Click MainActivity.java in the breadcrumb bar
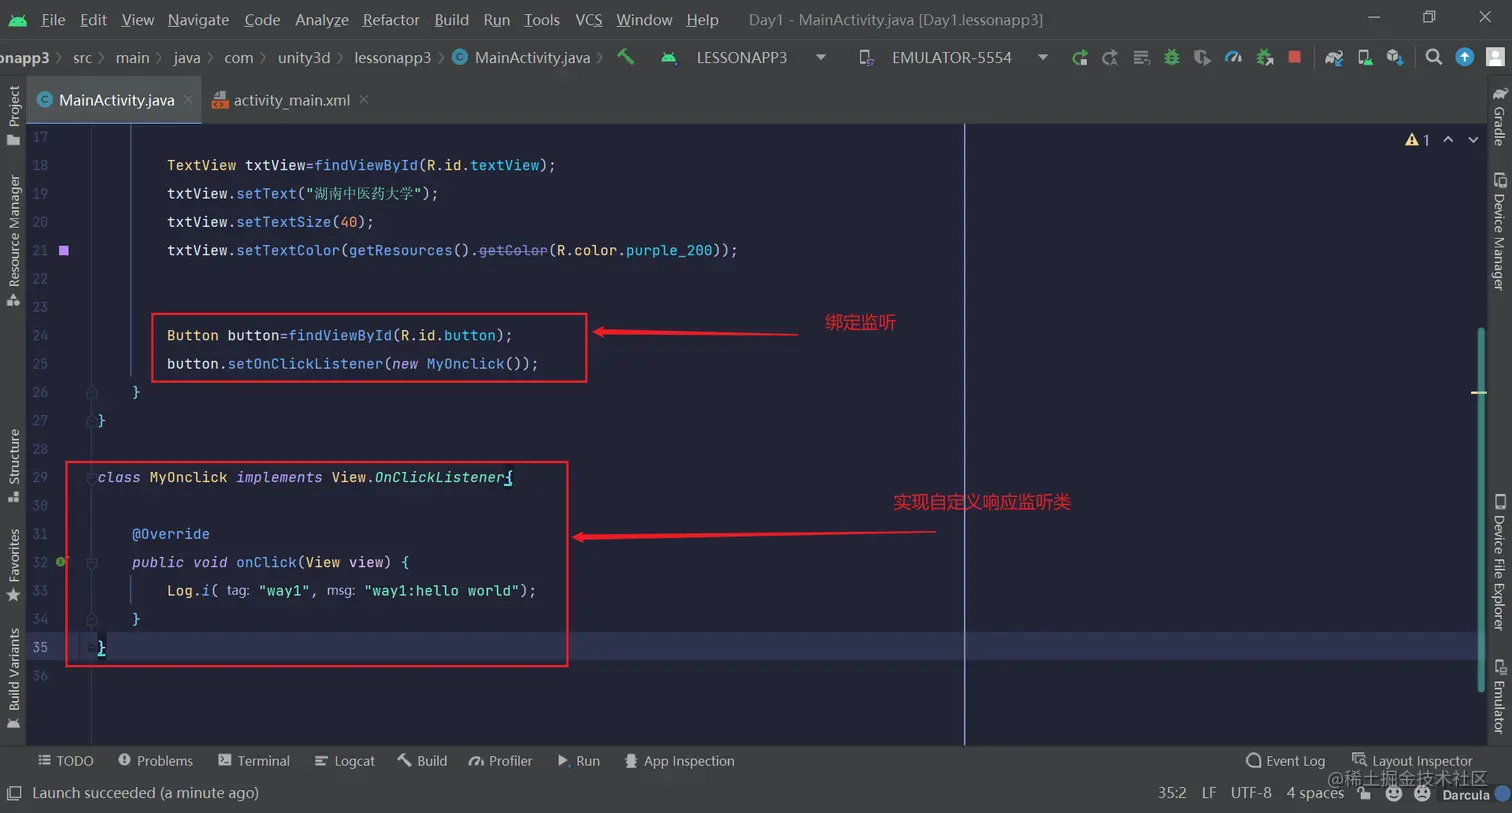 pyautogui.click(x=521, y=58)
